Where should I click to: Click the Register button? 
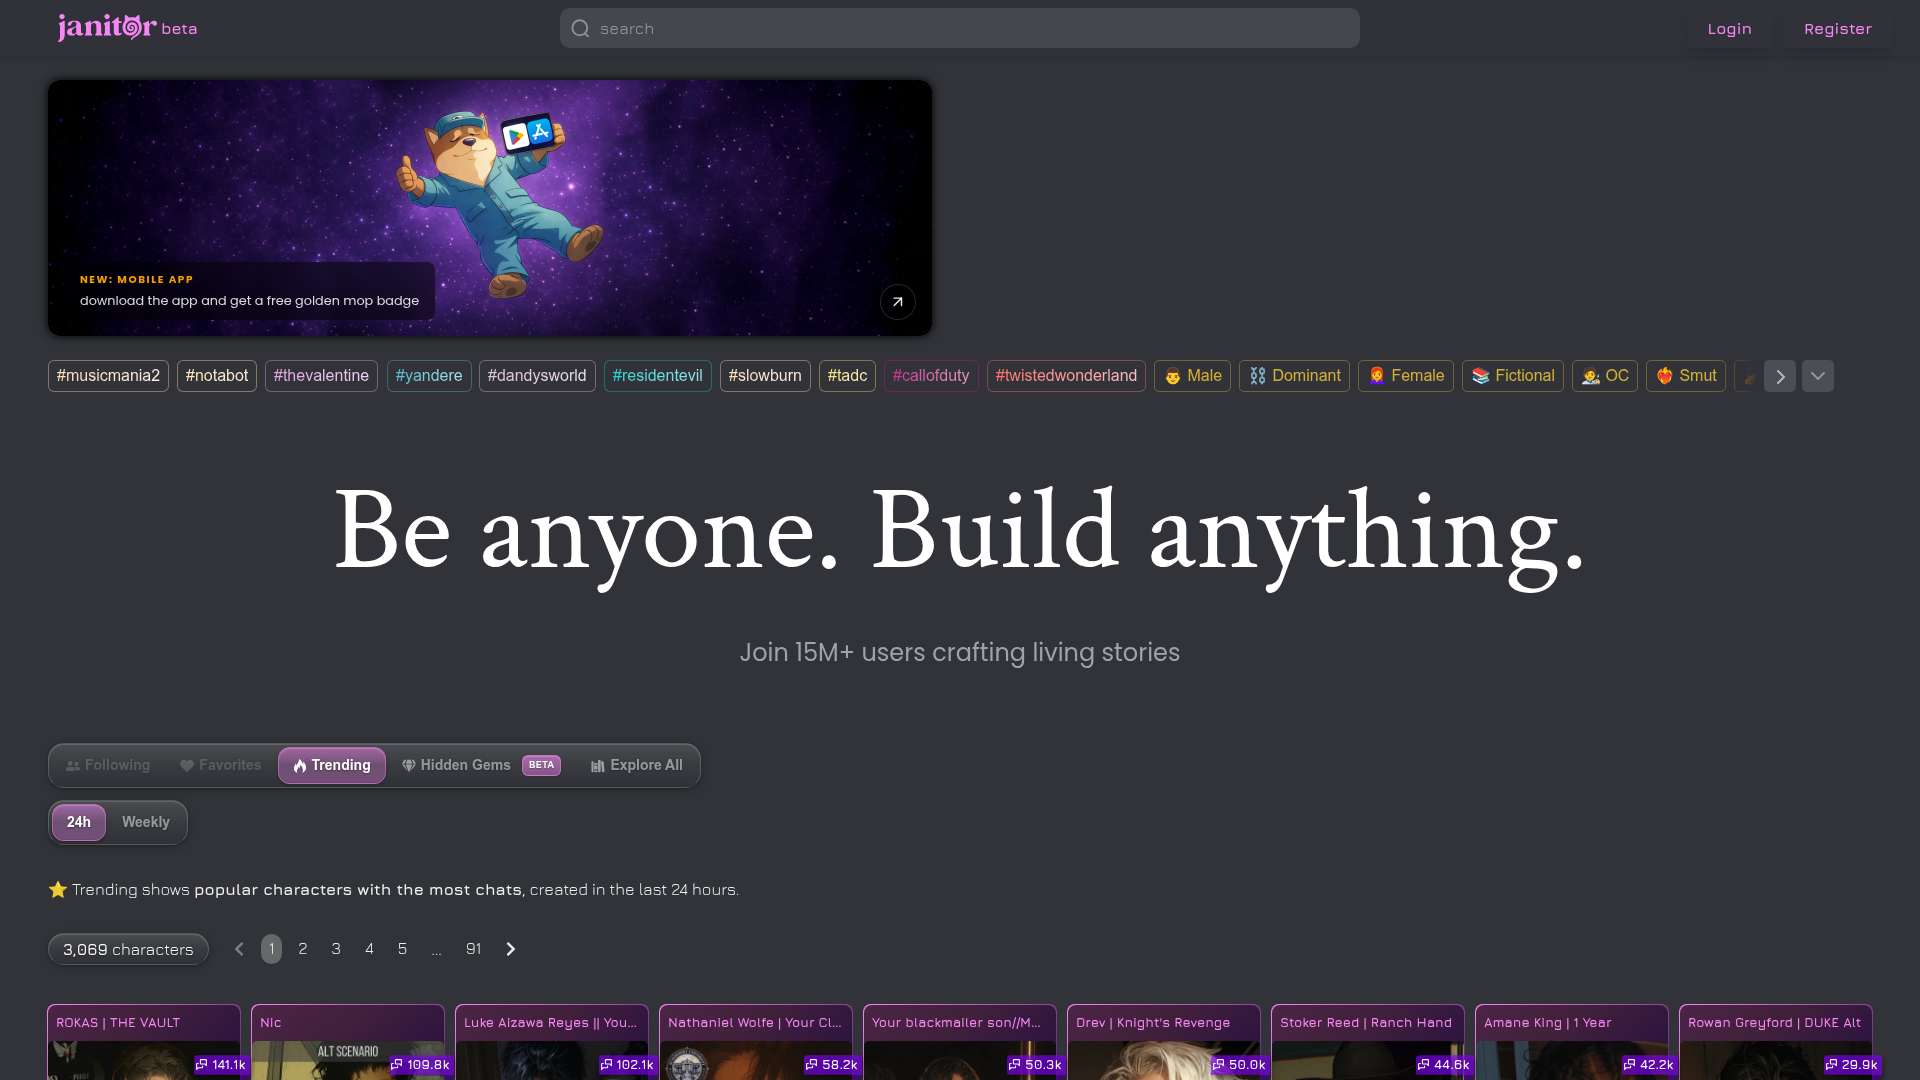[1837, 29]
